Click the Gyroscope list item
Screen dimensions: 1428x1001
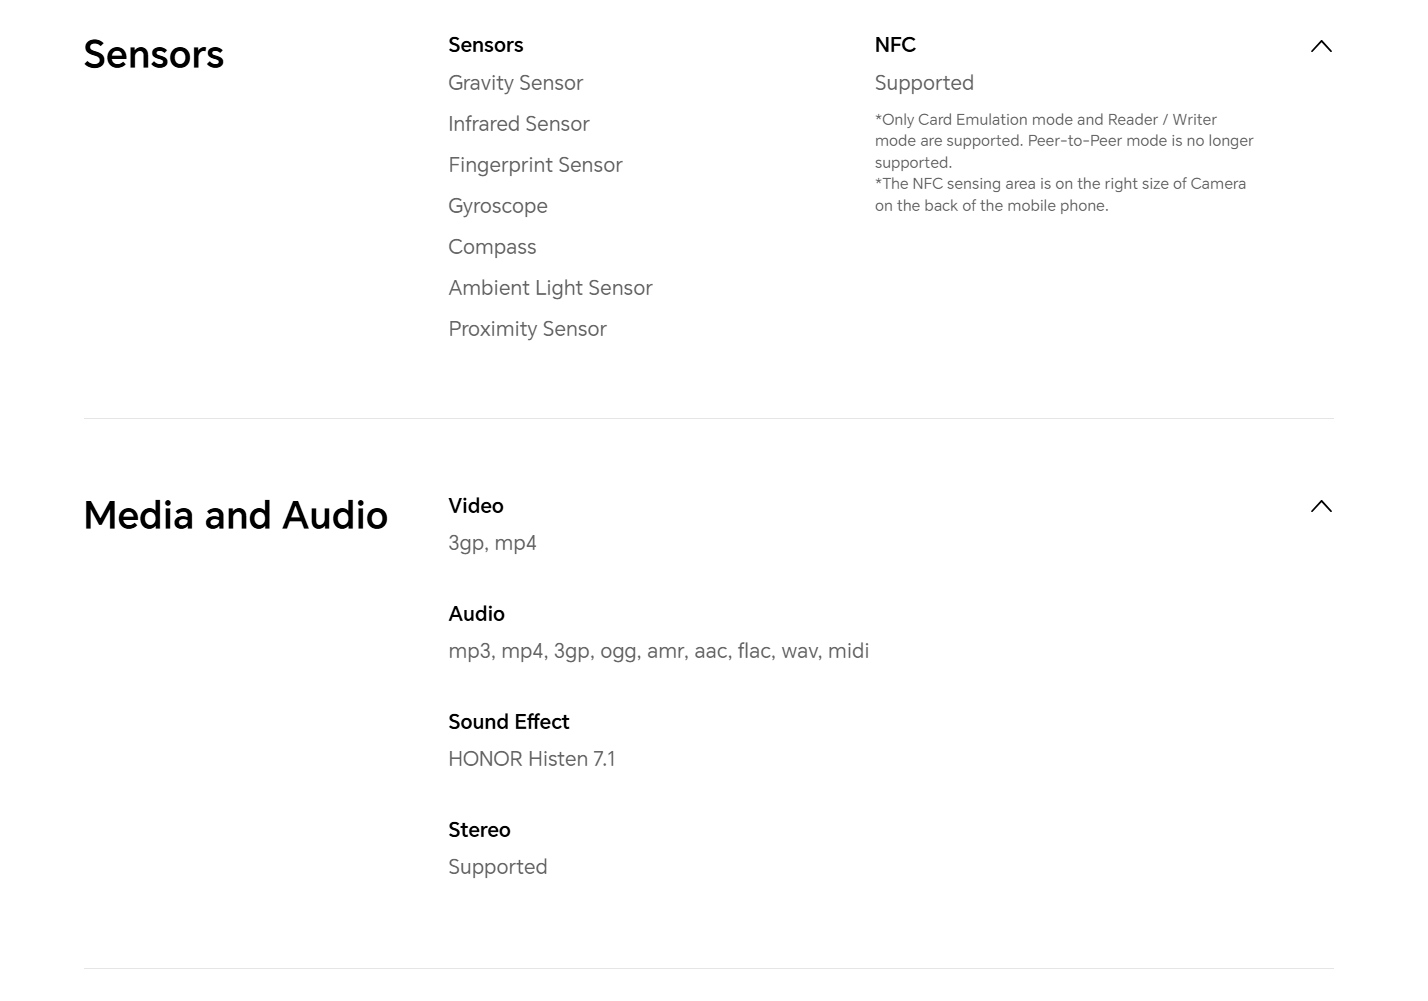point(498,206)
